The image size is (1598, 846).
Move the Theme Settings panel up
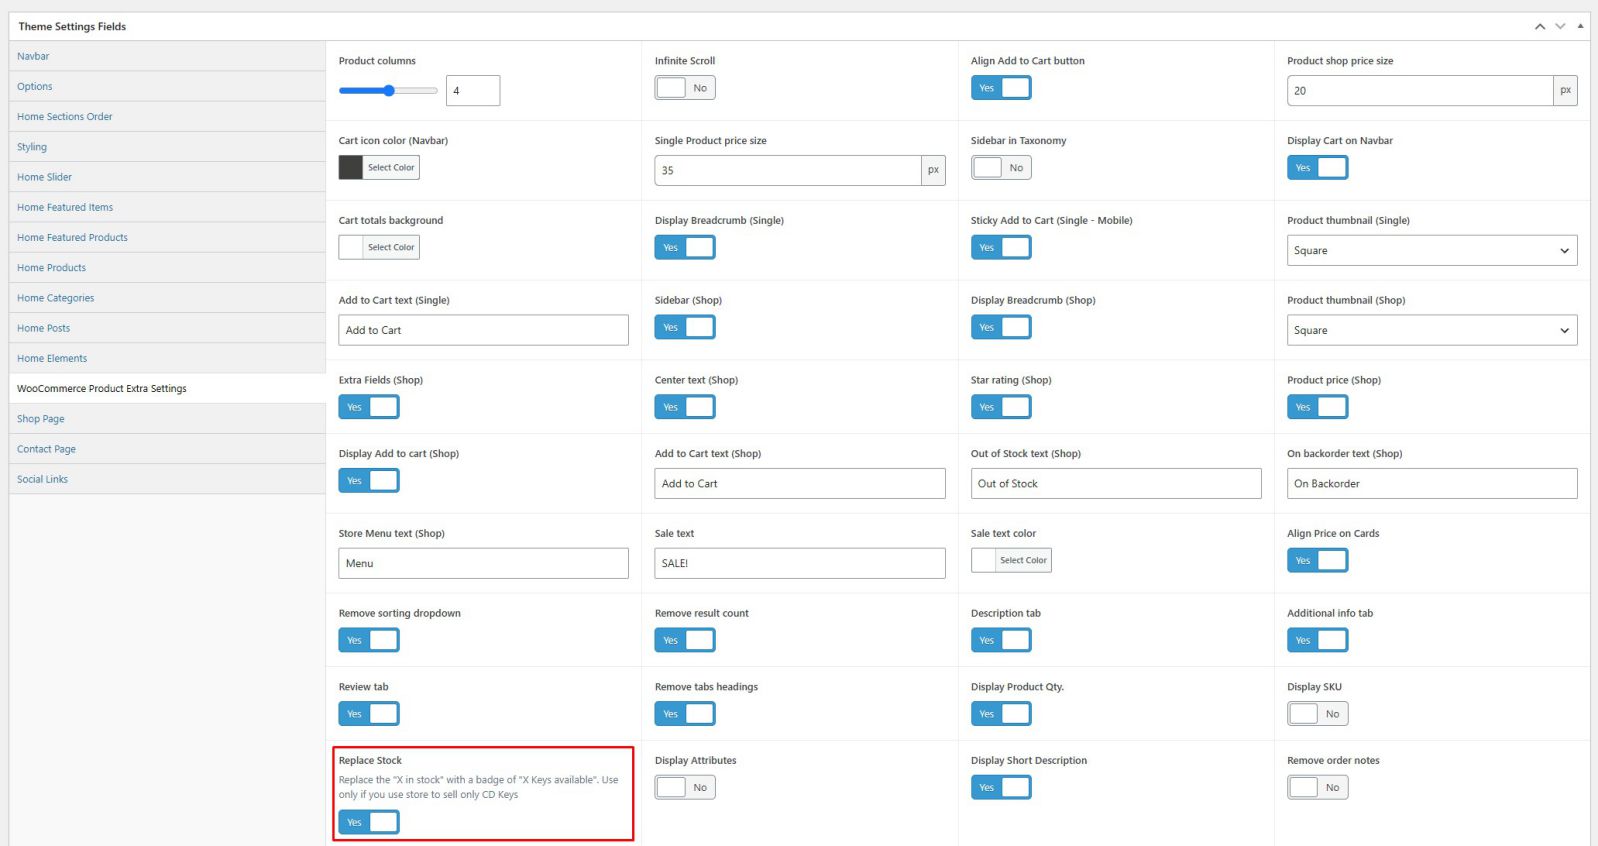pyautogui.click(x=1540, y=26)
